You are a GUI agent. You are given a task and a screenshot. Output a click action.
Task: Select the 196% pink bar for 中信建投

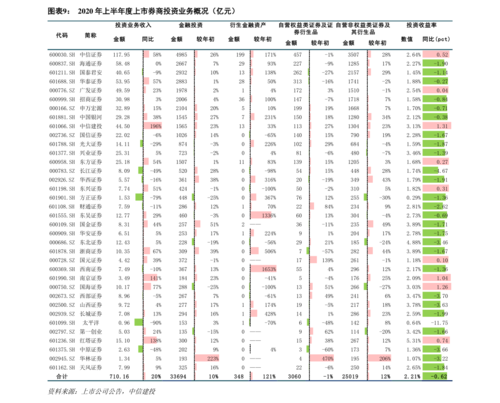153,126
